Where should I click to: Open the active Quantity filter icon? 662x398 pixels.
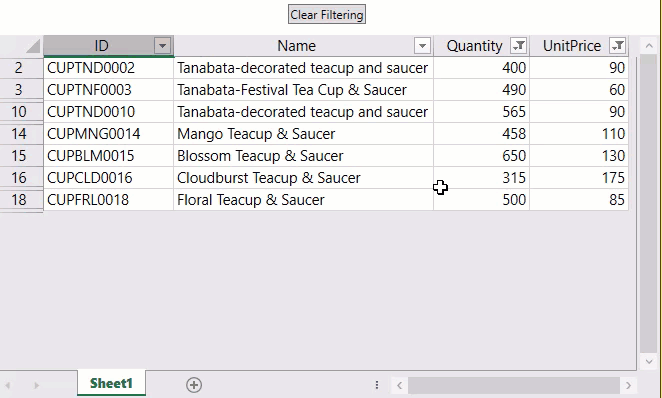coord(518,46)
